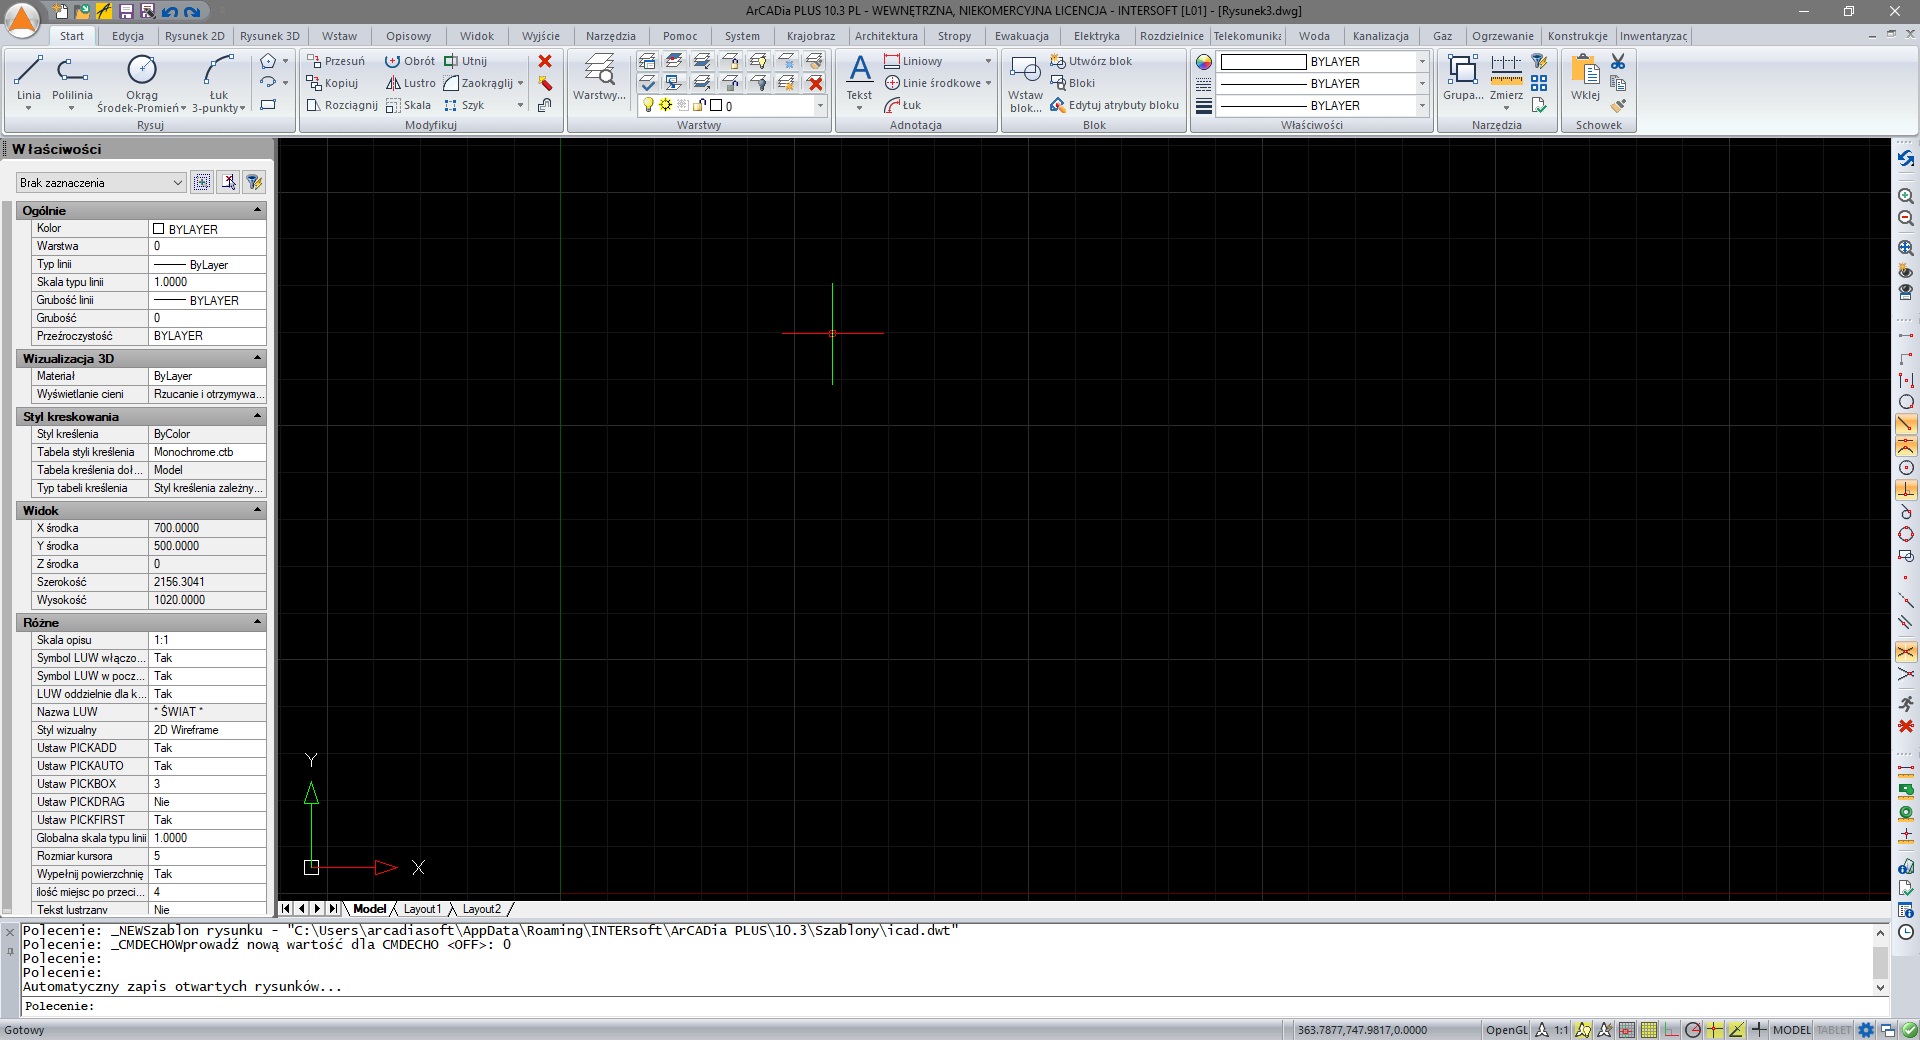This screenshot has width=1920, height=1040.
Task: Click the Wklej paste icon
Action: click(1585, 78)
